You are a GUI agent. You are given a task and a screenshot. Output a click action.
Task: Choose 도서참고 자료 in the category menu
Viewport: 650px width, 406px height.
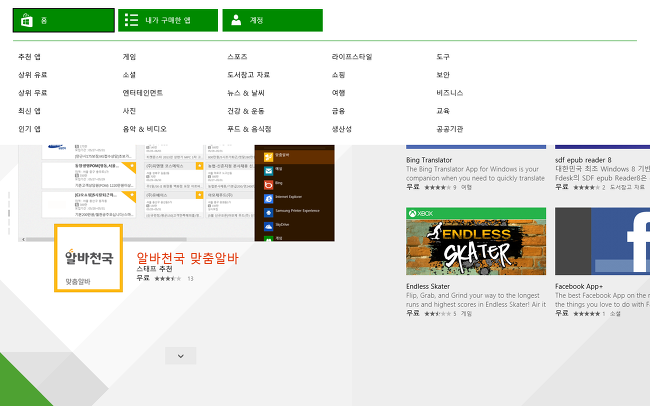pyautogui.click(x=248, y=75)
